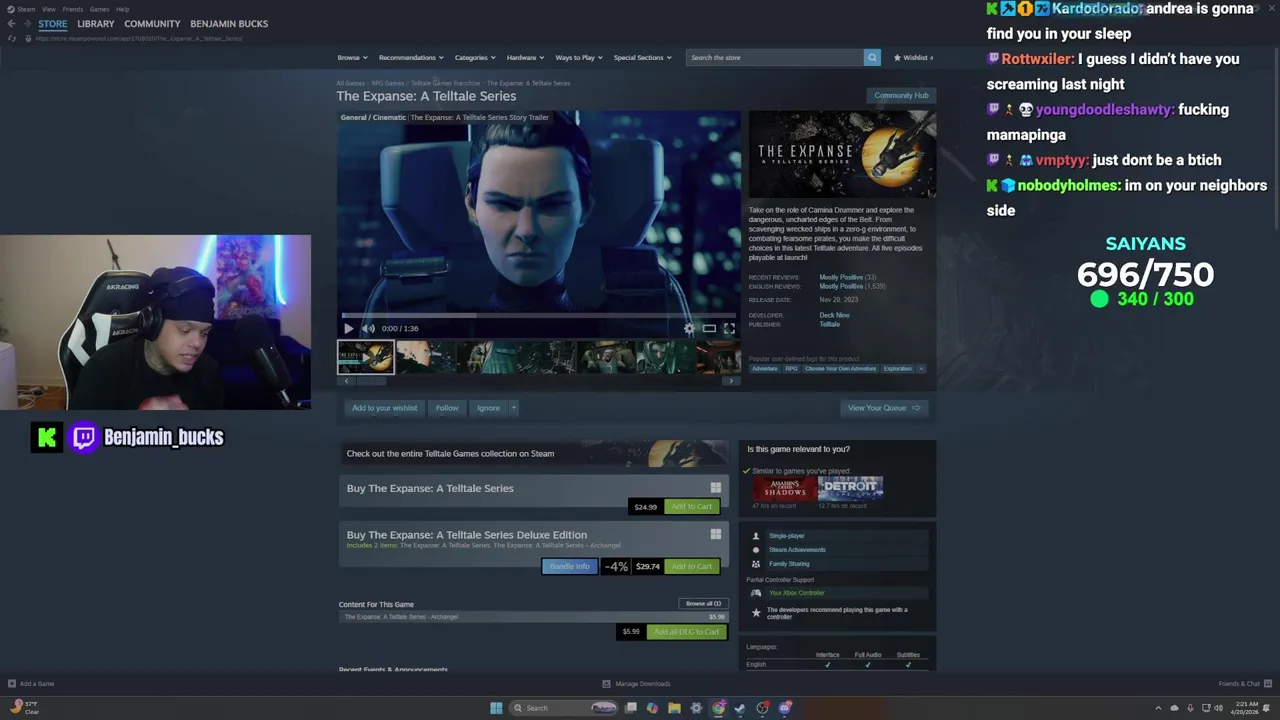Click the Exploration tag
The width and height of the screenshot is (1280, 720).
[x=897, y=369]
